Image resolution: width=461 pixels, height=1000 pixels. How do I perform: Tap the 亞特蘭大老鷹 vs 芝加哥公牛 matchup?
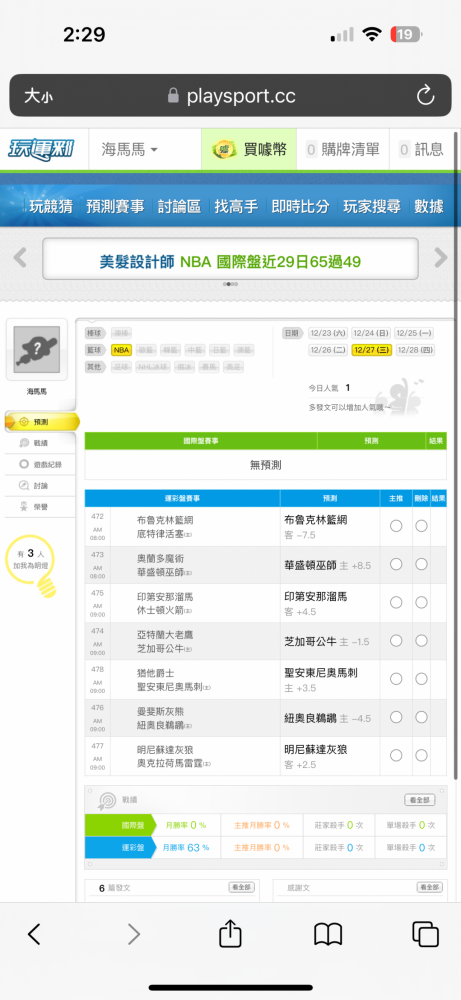tap(165, 641)
